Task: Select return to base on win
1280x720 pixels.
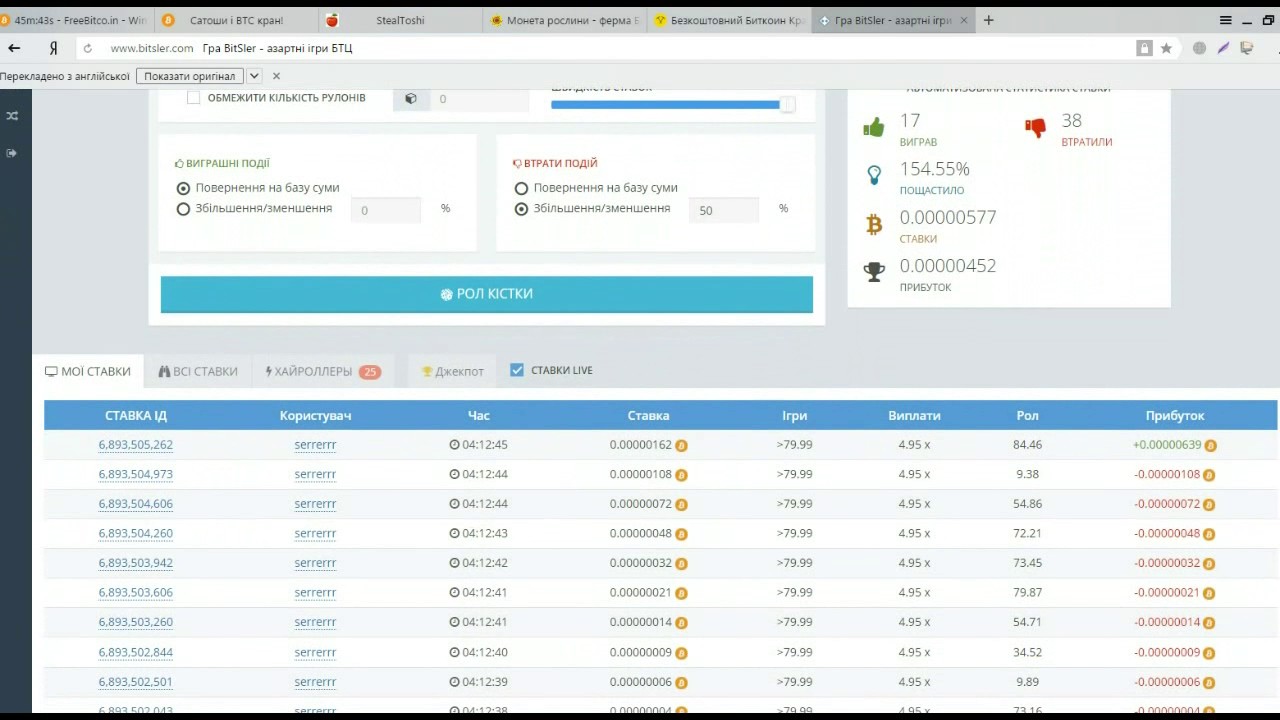Action: (183, 188)
